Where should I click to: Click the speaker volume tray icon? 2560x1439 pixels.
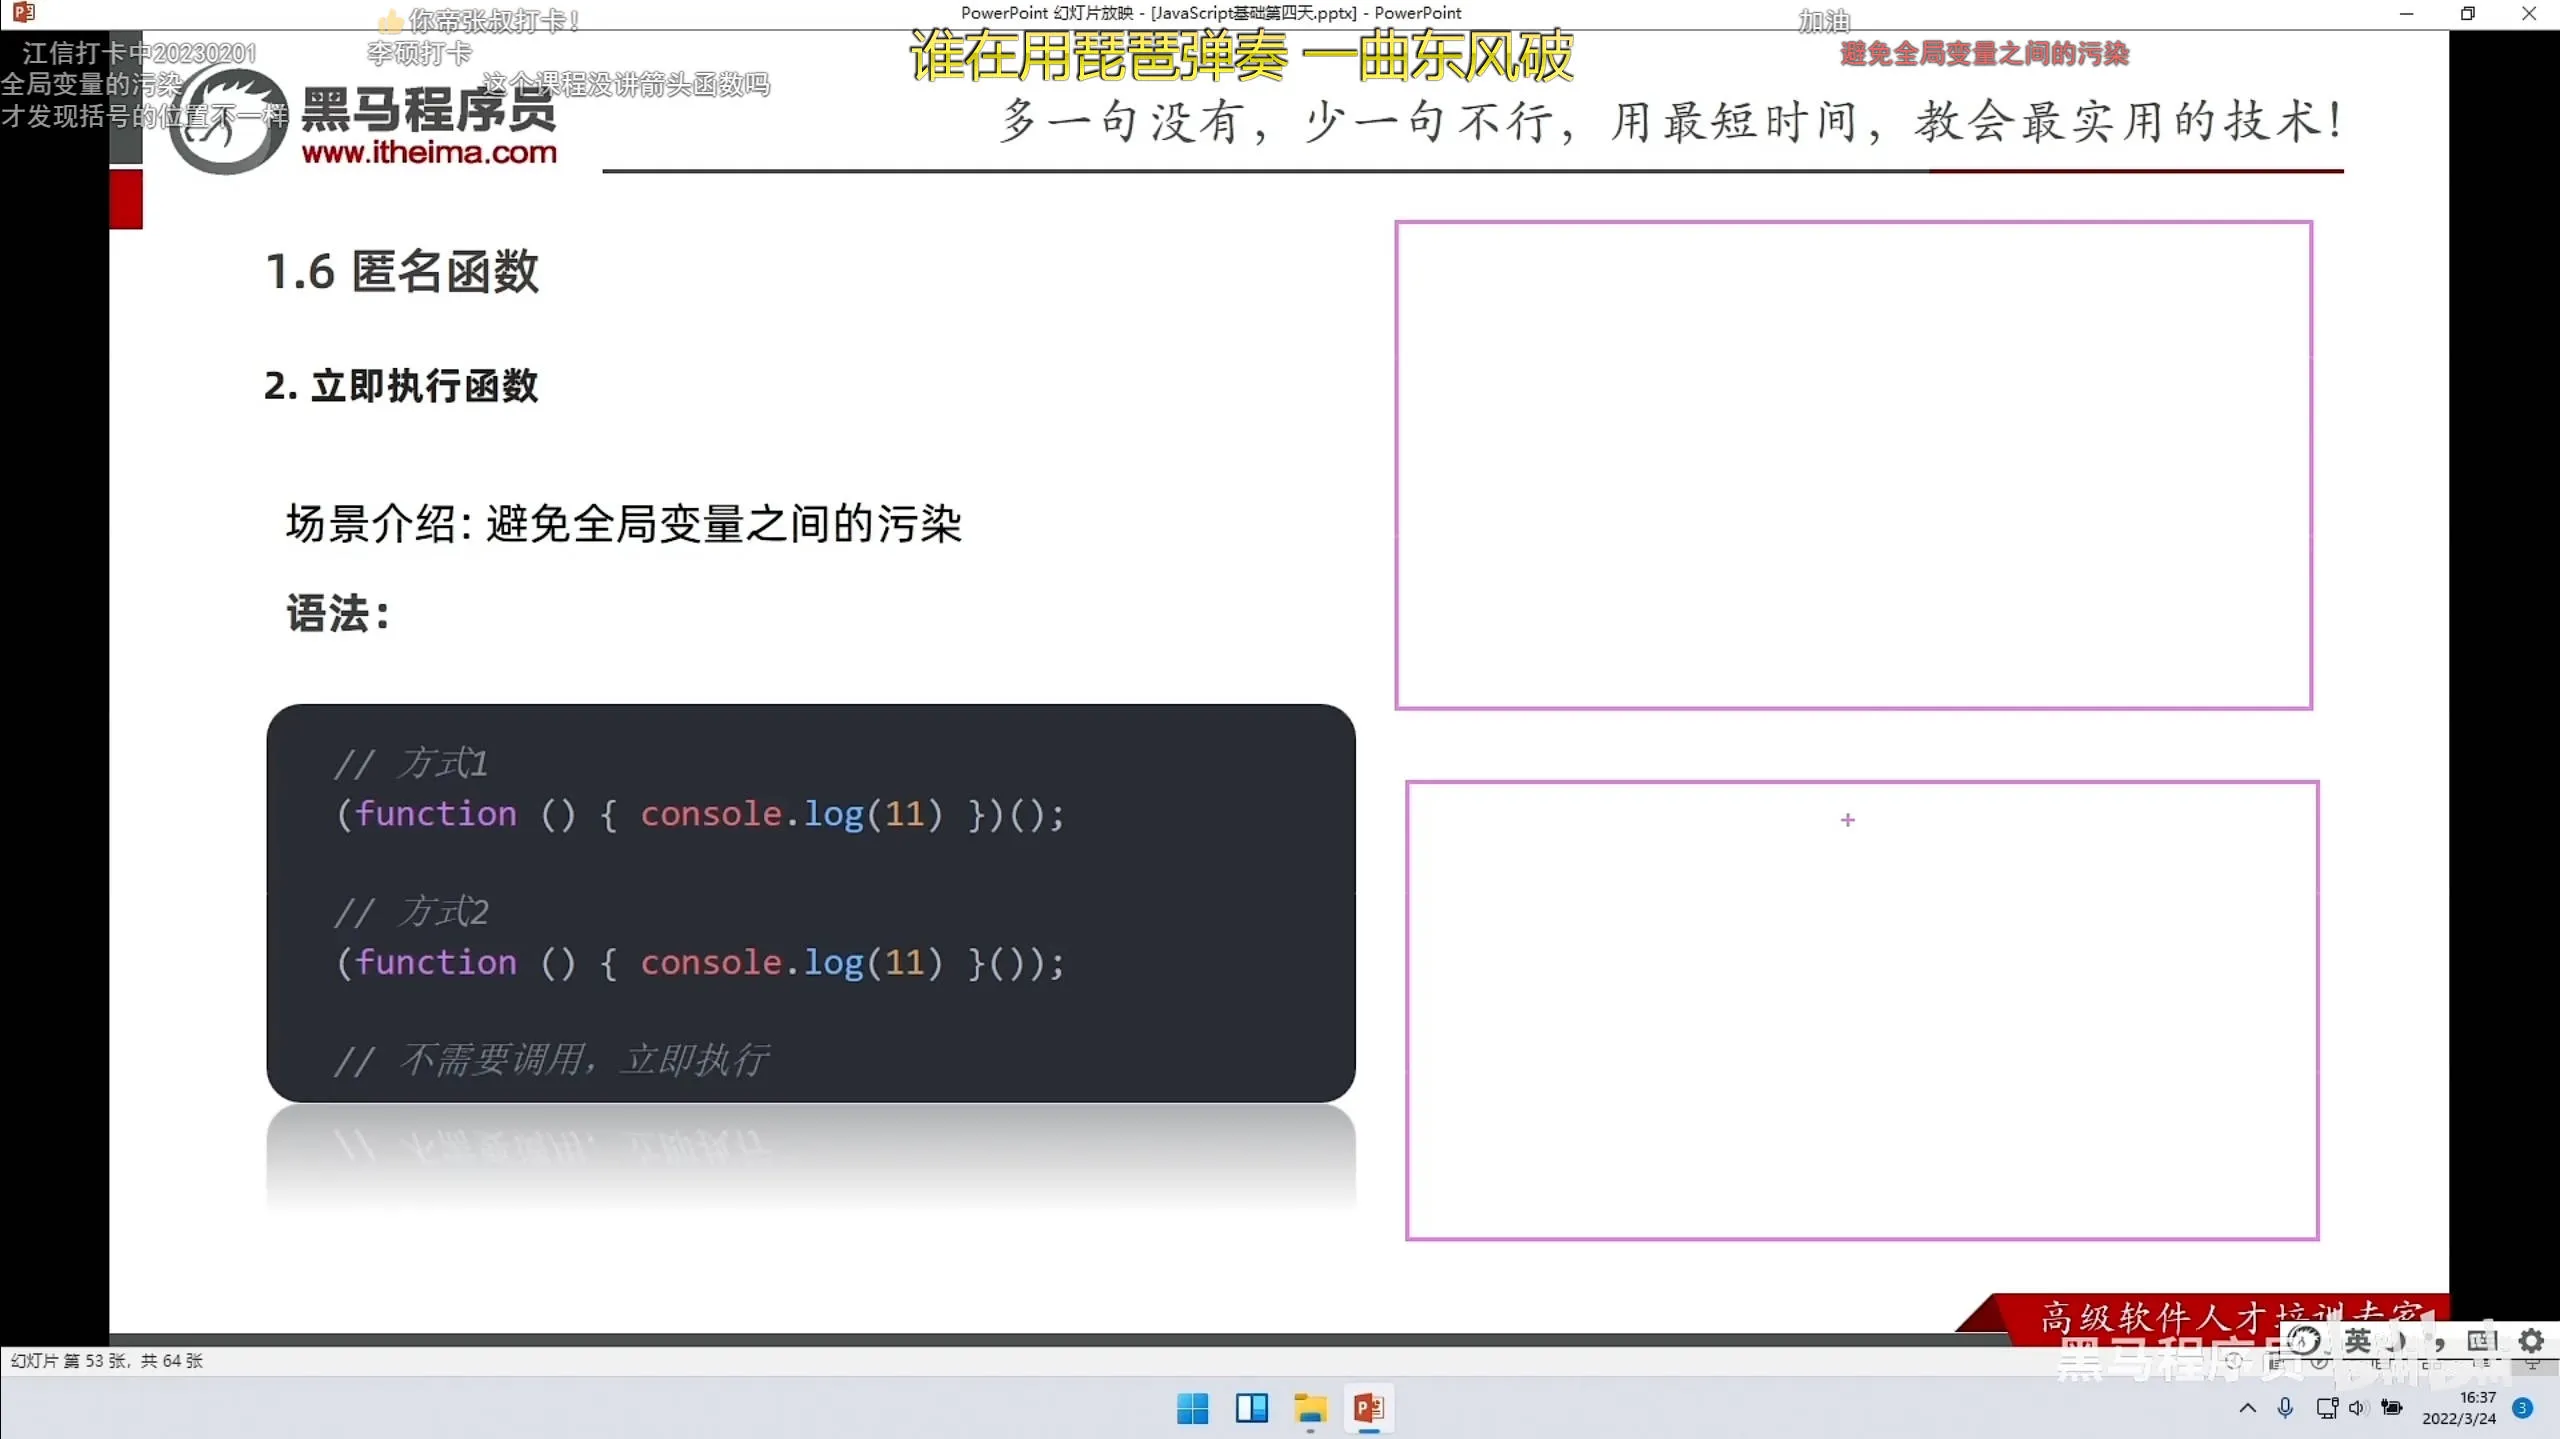[x=2358, y=1408]
